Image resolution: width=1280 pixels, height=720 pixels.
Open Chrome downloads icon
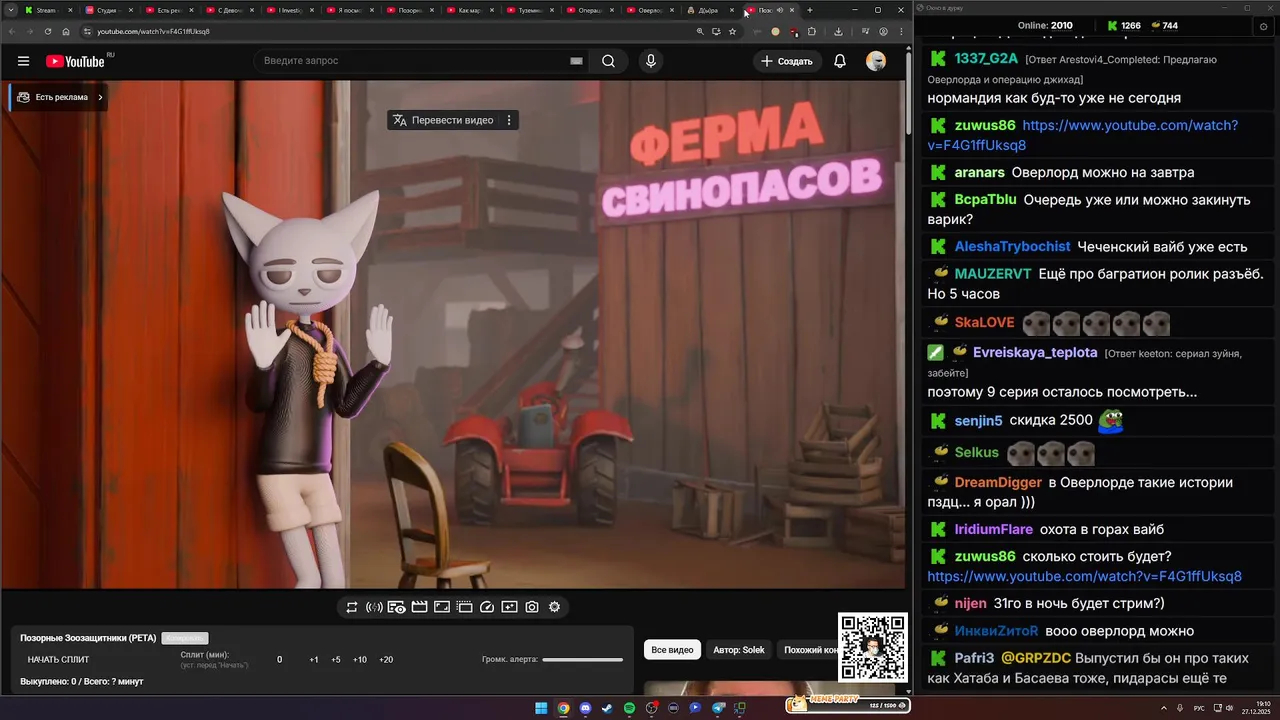click(x=838, y=31)
